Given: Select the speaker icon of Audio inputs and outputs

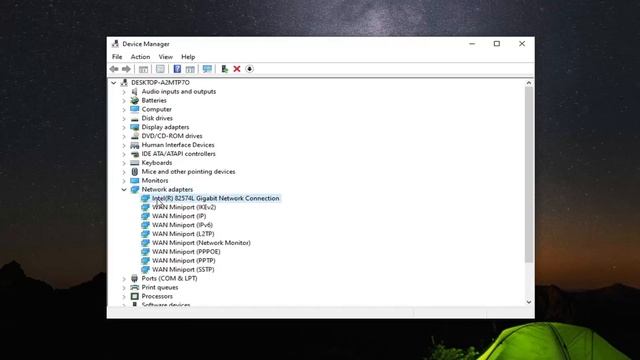Looking at the screenshot, I should pos(135,91).
